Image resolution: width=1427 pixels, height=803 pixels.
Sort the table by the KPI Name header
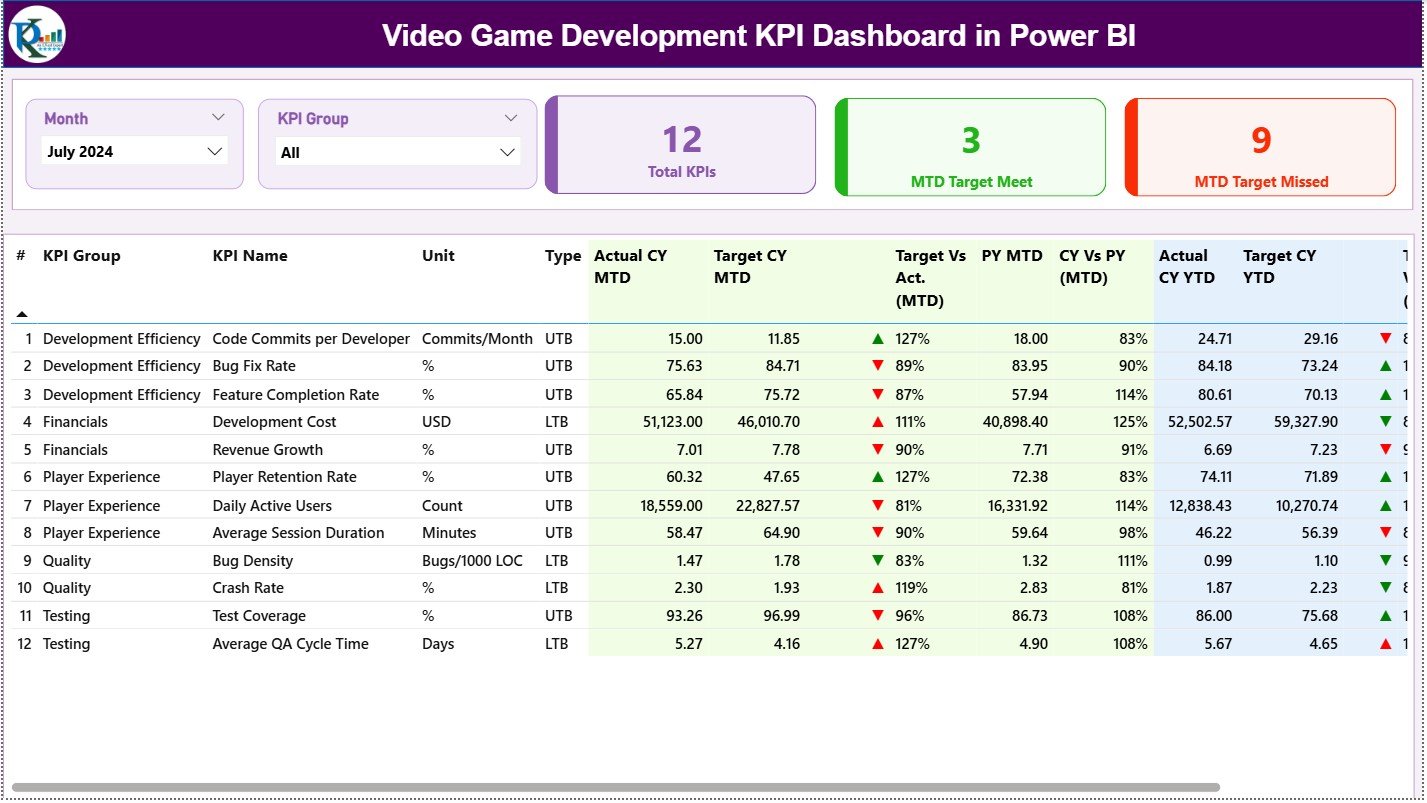[248, 256]
